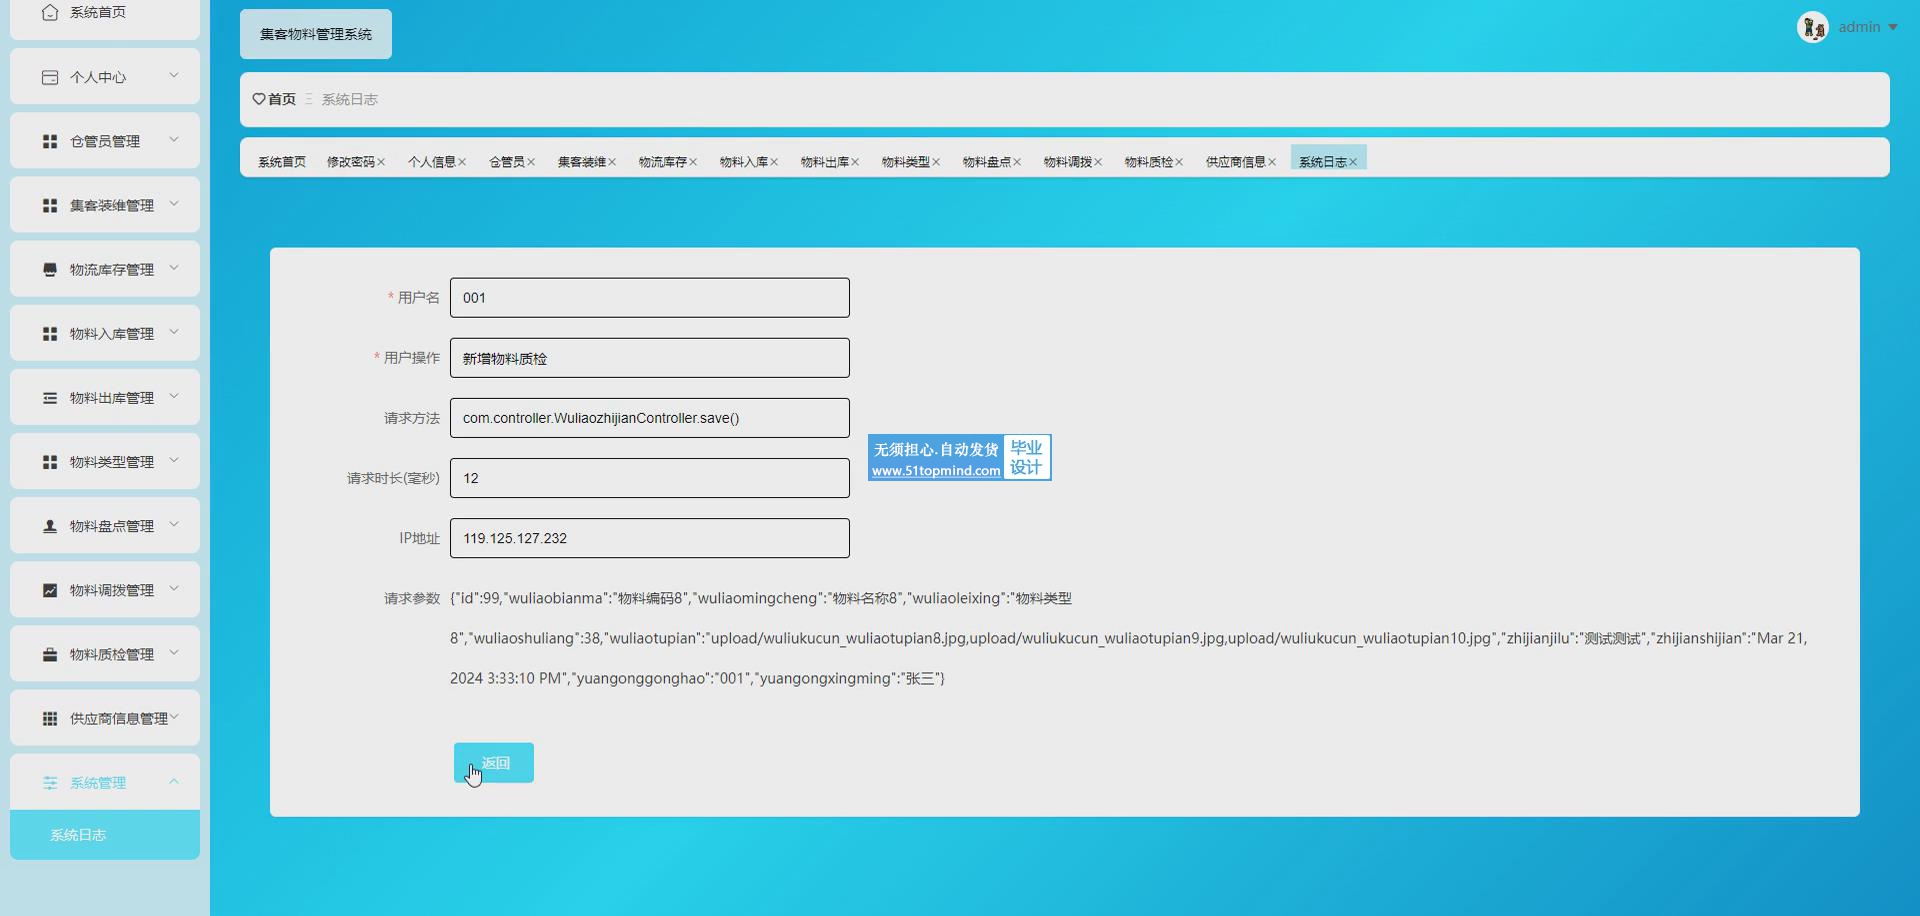Click the 物料盘点管理 person icon
This screenshot has width=1920, height=916.
point(50,526)
